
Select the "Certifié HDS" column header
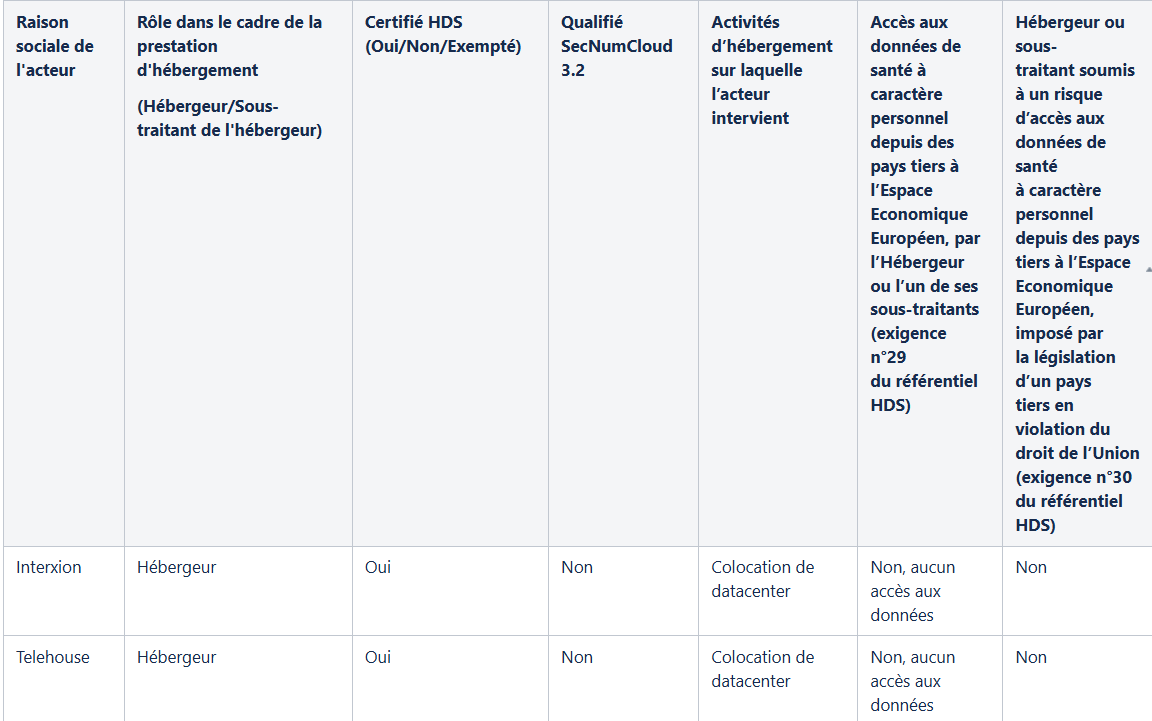click(x=443, y=35)
